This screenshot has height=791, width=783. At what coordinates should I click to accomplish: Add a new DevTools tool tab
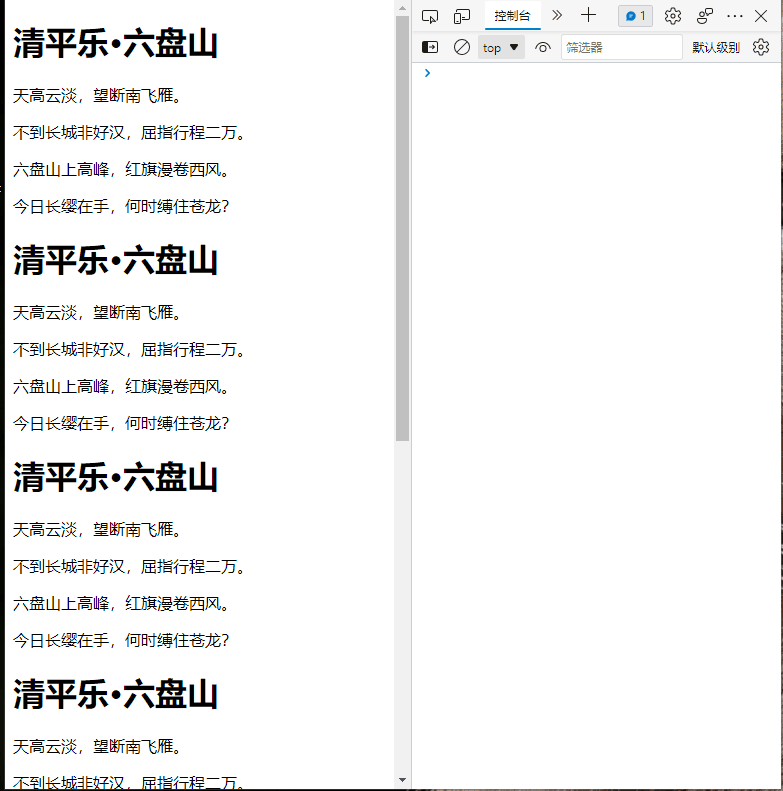click(588, 15)
